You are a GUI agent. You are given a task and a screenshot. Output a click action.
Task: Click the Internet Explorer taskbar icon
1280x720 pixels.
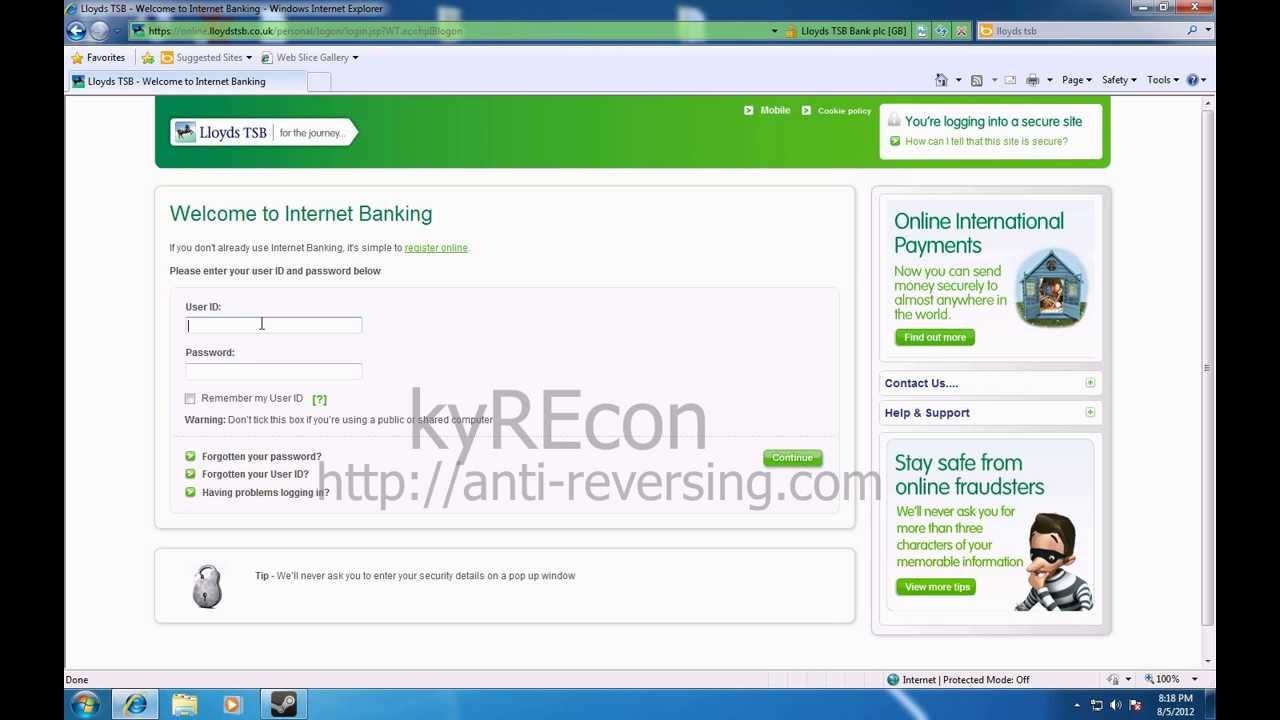(135, 705)
